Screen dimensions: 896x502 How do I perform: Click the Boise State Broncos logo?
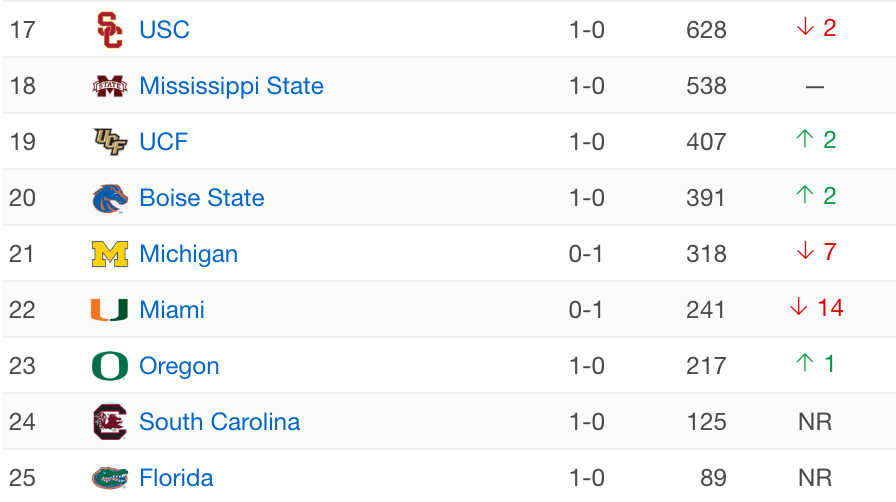click(110, 198)
